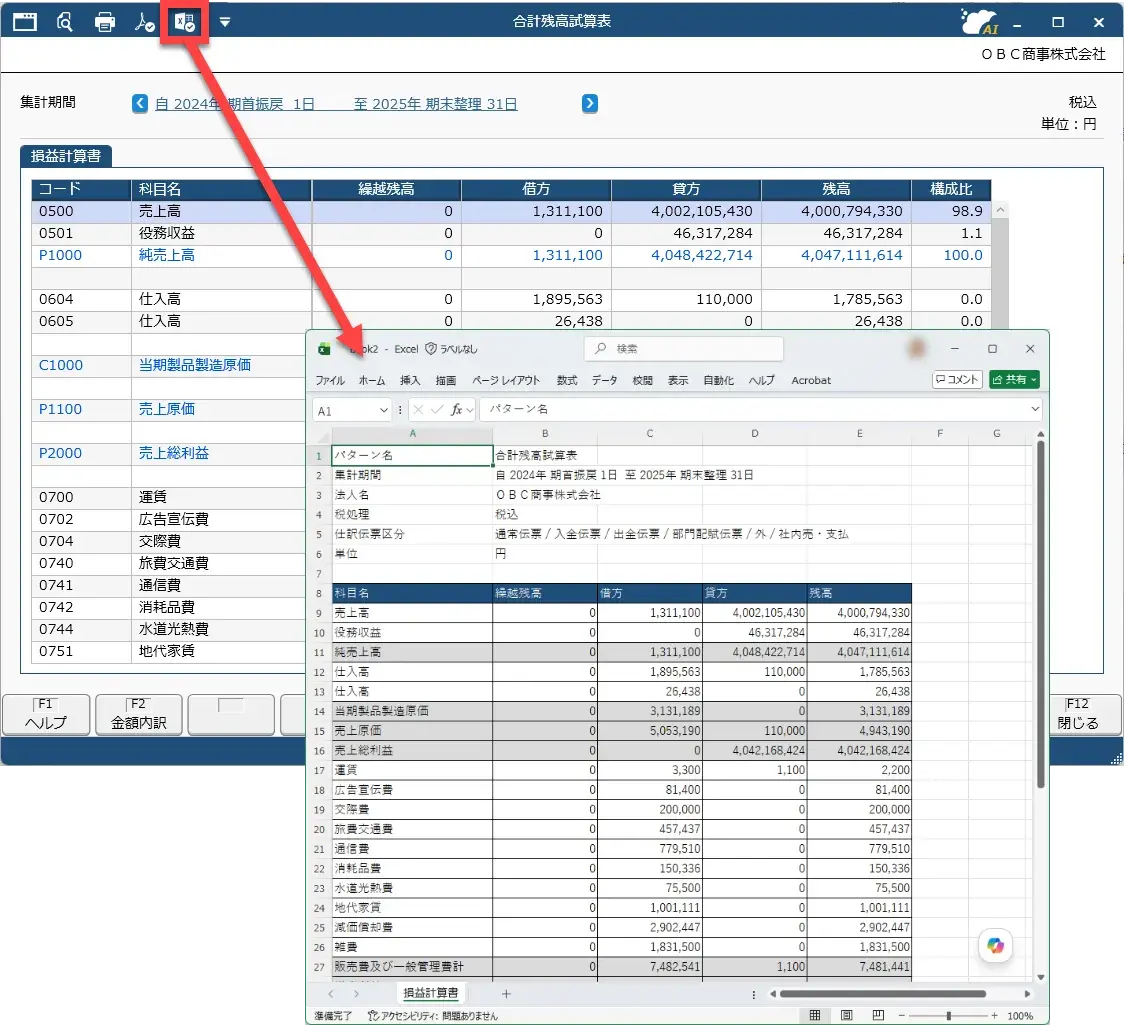Click the P1000 code link
The width and height of the screenshot is (1124, 1025).
pos(60,255)
